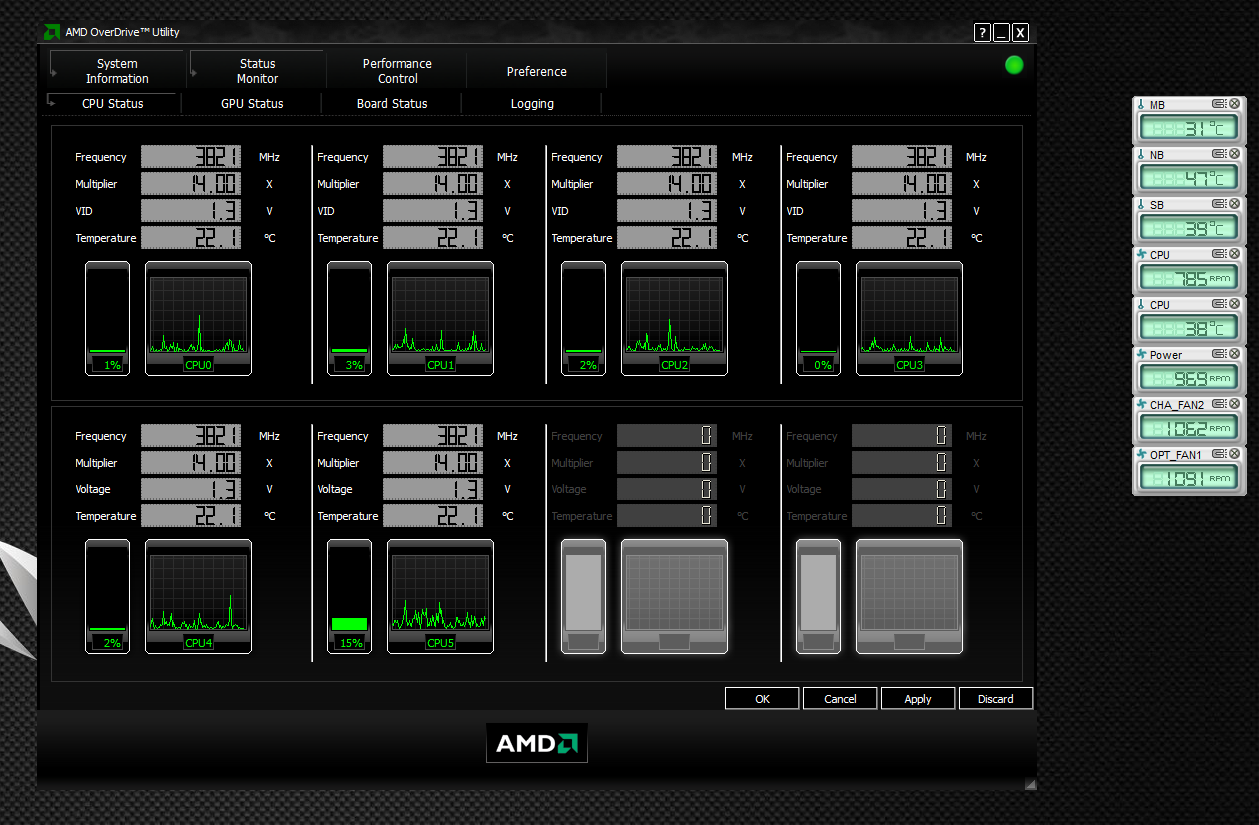Close the Power fan widget
Viewport: 1259px width, 825px height.
point(1234,354)
